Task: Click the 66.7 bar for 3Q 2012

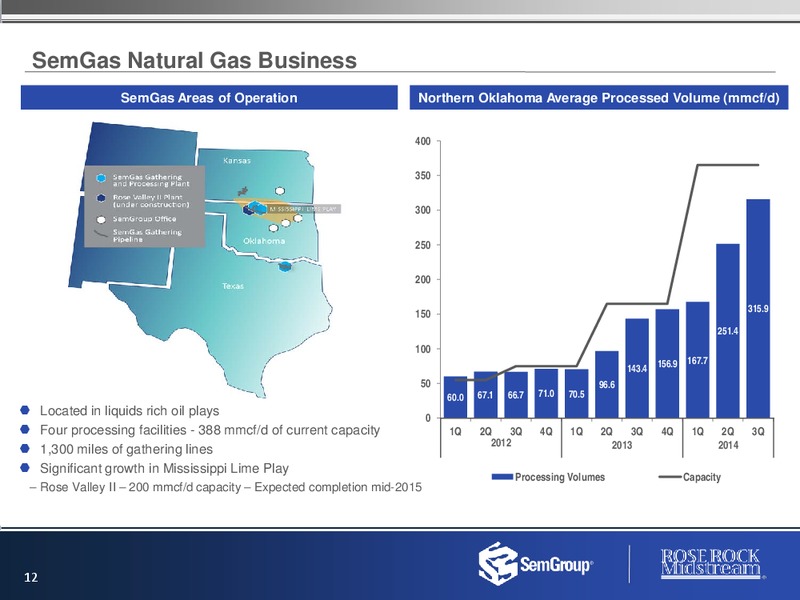Action: pos(516,395)
